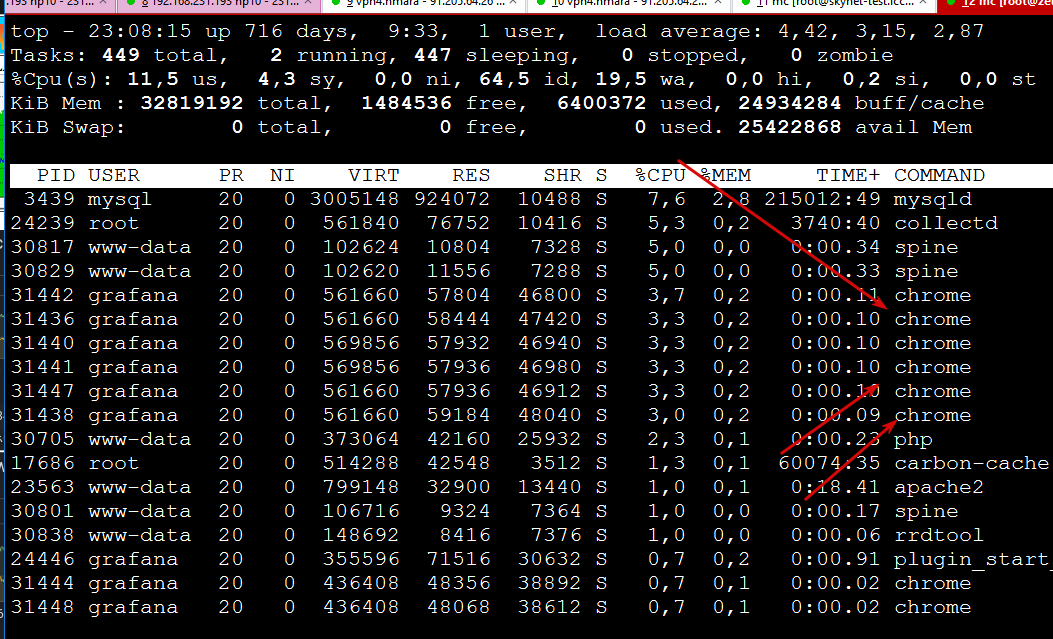Select the chrome command in PID 31448 row

pos(933,608)
